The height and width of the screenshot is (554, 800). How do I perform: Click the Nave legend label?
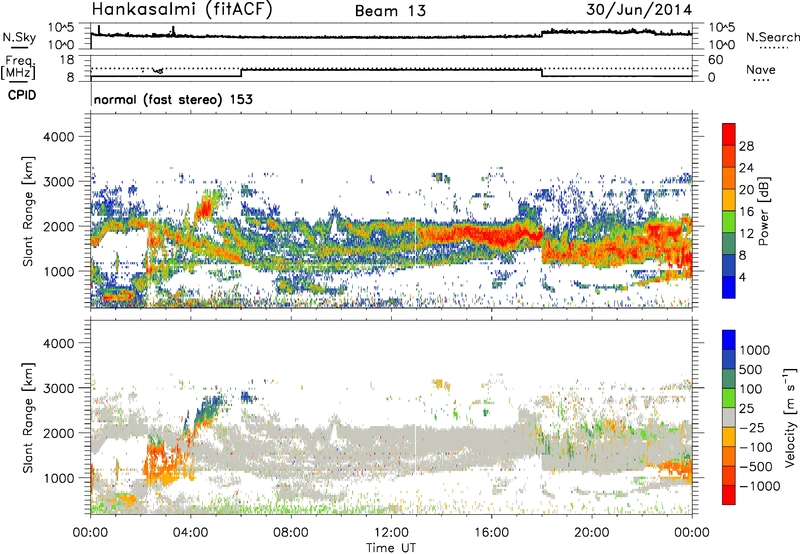point(761,69)
